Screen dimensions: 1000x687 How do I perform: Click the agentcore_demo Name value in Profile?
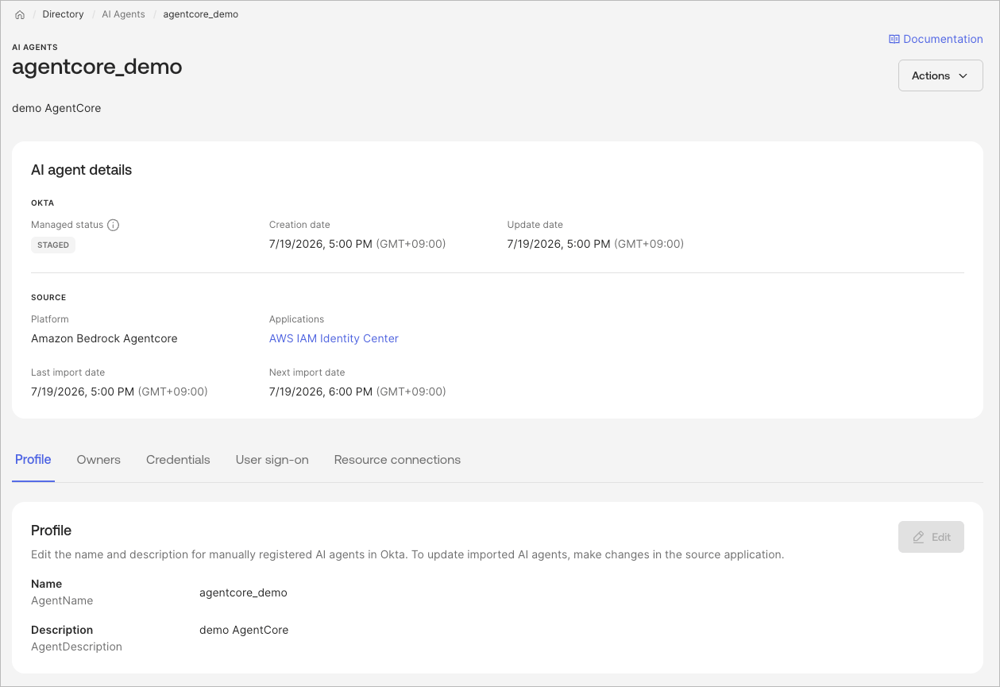[243, 593]
